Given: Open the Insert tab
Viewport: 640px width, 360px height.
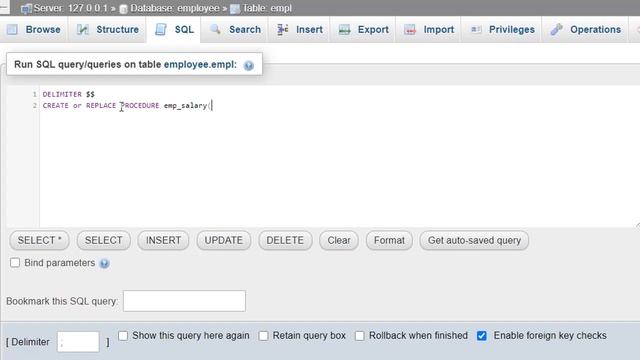Looking at the screenshot, I should coord(300,29).
